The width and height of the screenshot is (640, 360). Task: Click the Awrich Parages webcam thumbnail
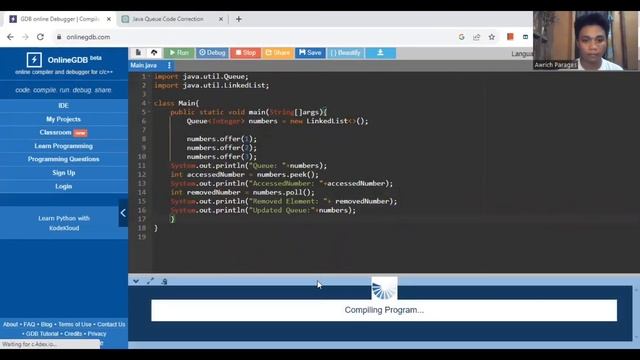(x=586, y=40)
